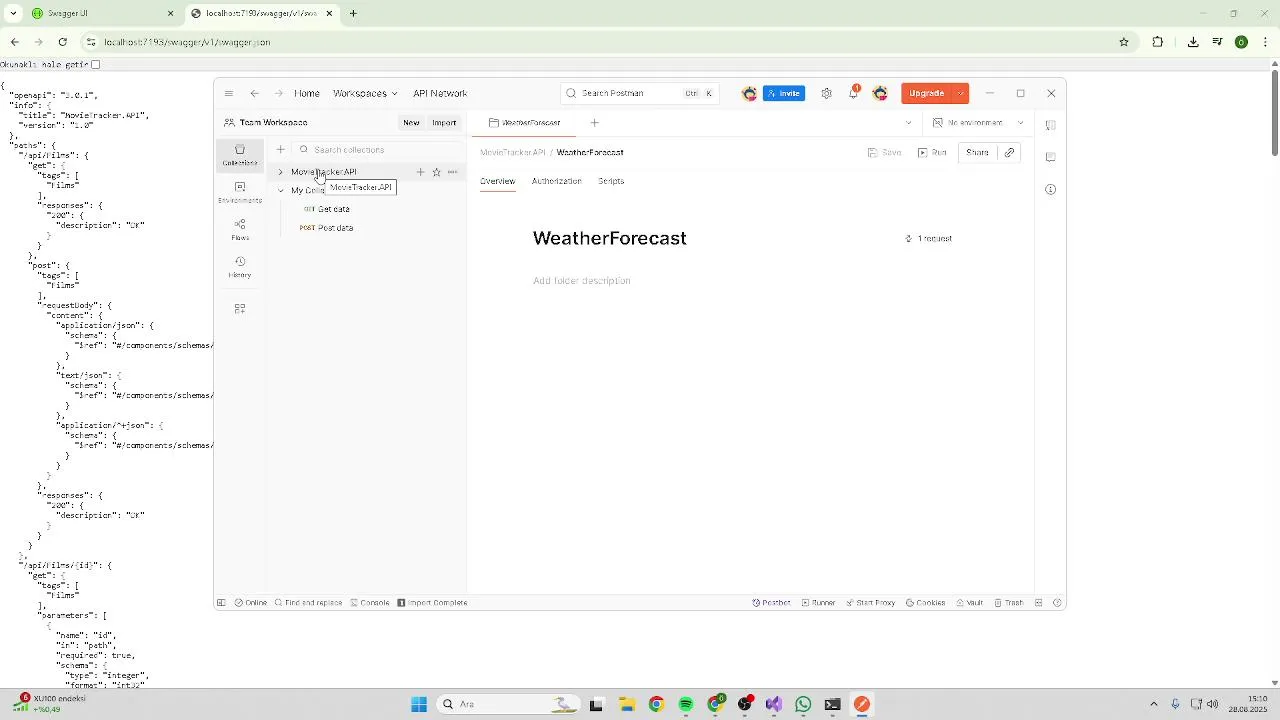Open History in Postman sidebar
Screen dimensions: 1280x720
[239, 267]
